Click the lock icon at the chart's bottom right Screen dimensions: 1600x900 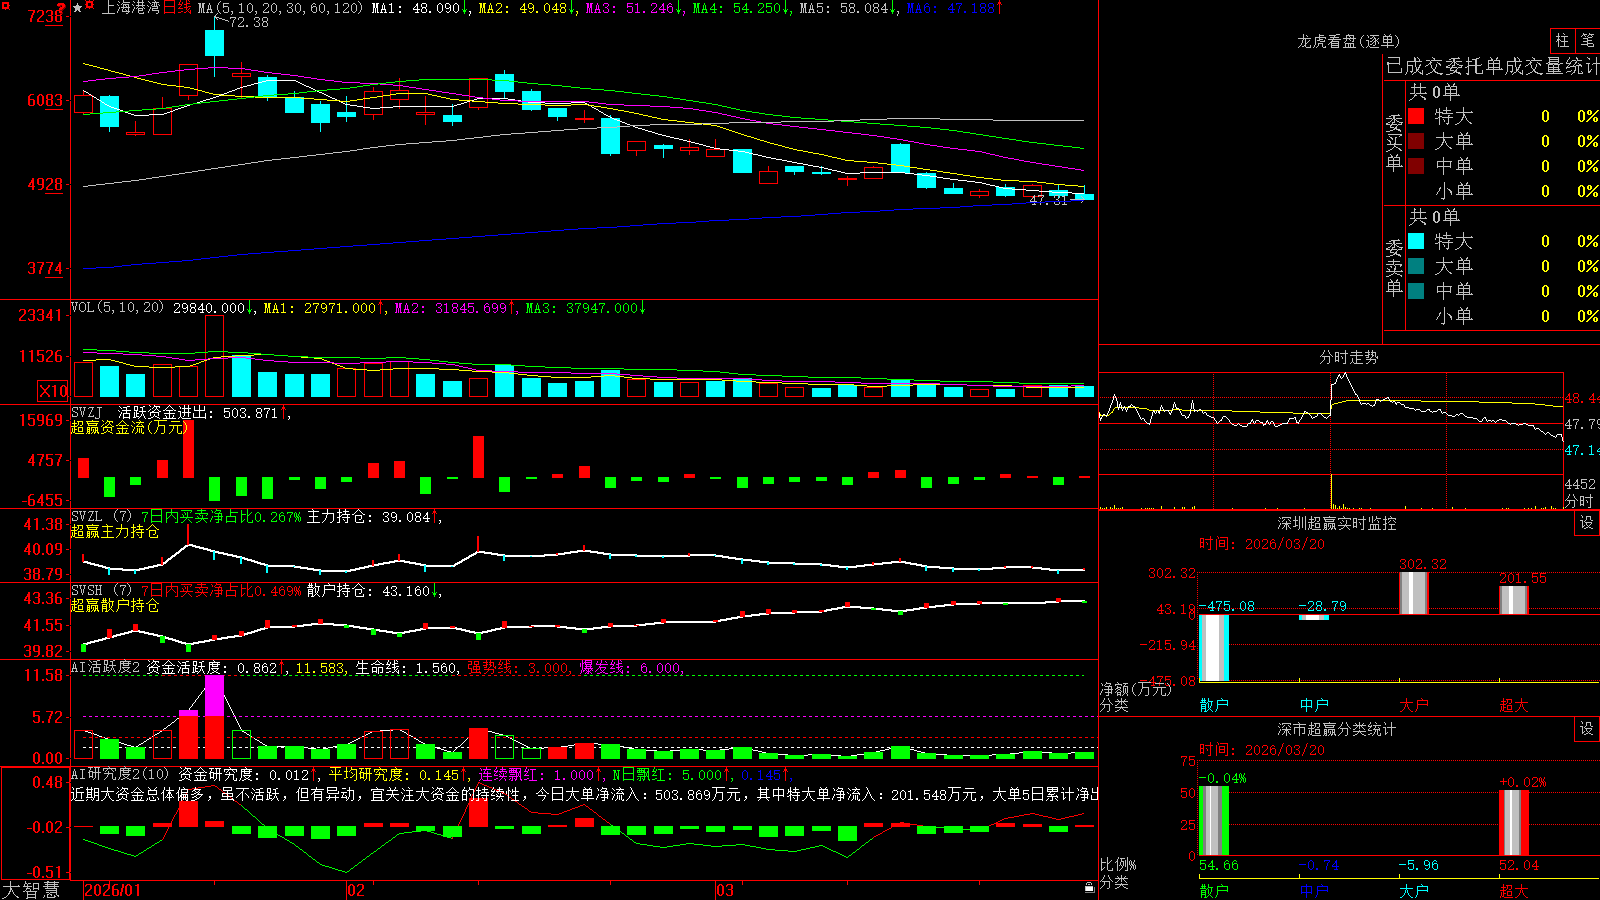(1090, 887)
